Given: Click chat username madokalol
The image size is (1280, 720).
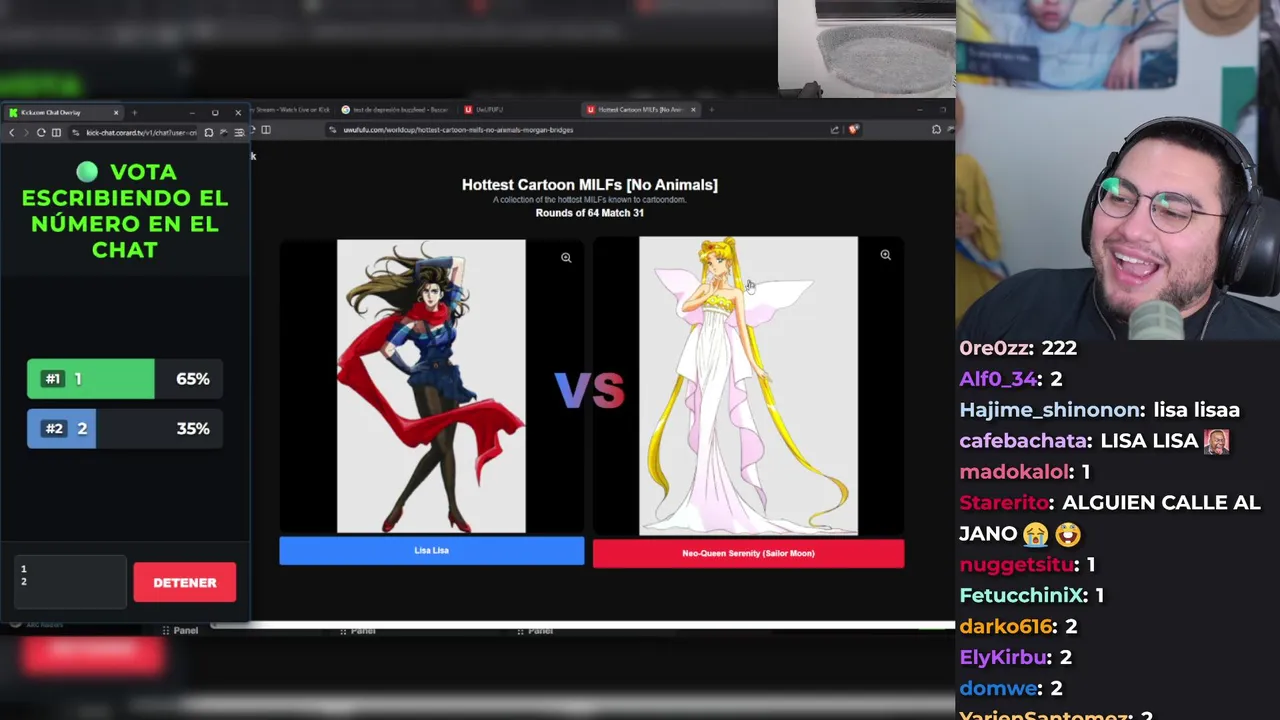Looking at the screenshot, I should tap(1014, 471).
